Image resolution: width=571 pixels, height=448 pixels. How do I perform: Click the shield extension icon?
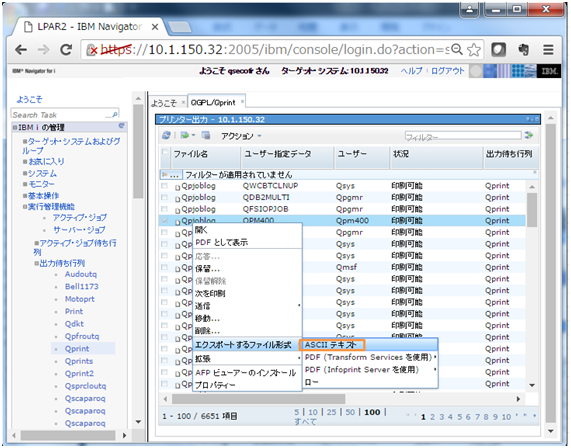[x=499, y=50]
